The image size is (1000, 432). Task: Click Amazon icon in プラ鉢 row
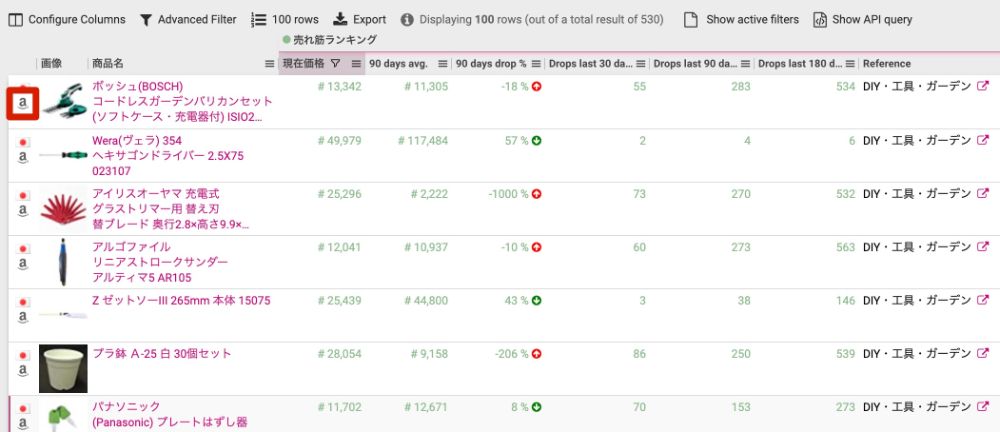click(23, 370)
